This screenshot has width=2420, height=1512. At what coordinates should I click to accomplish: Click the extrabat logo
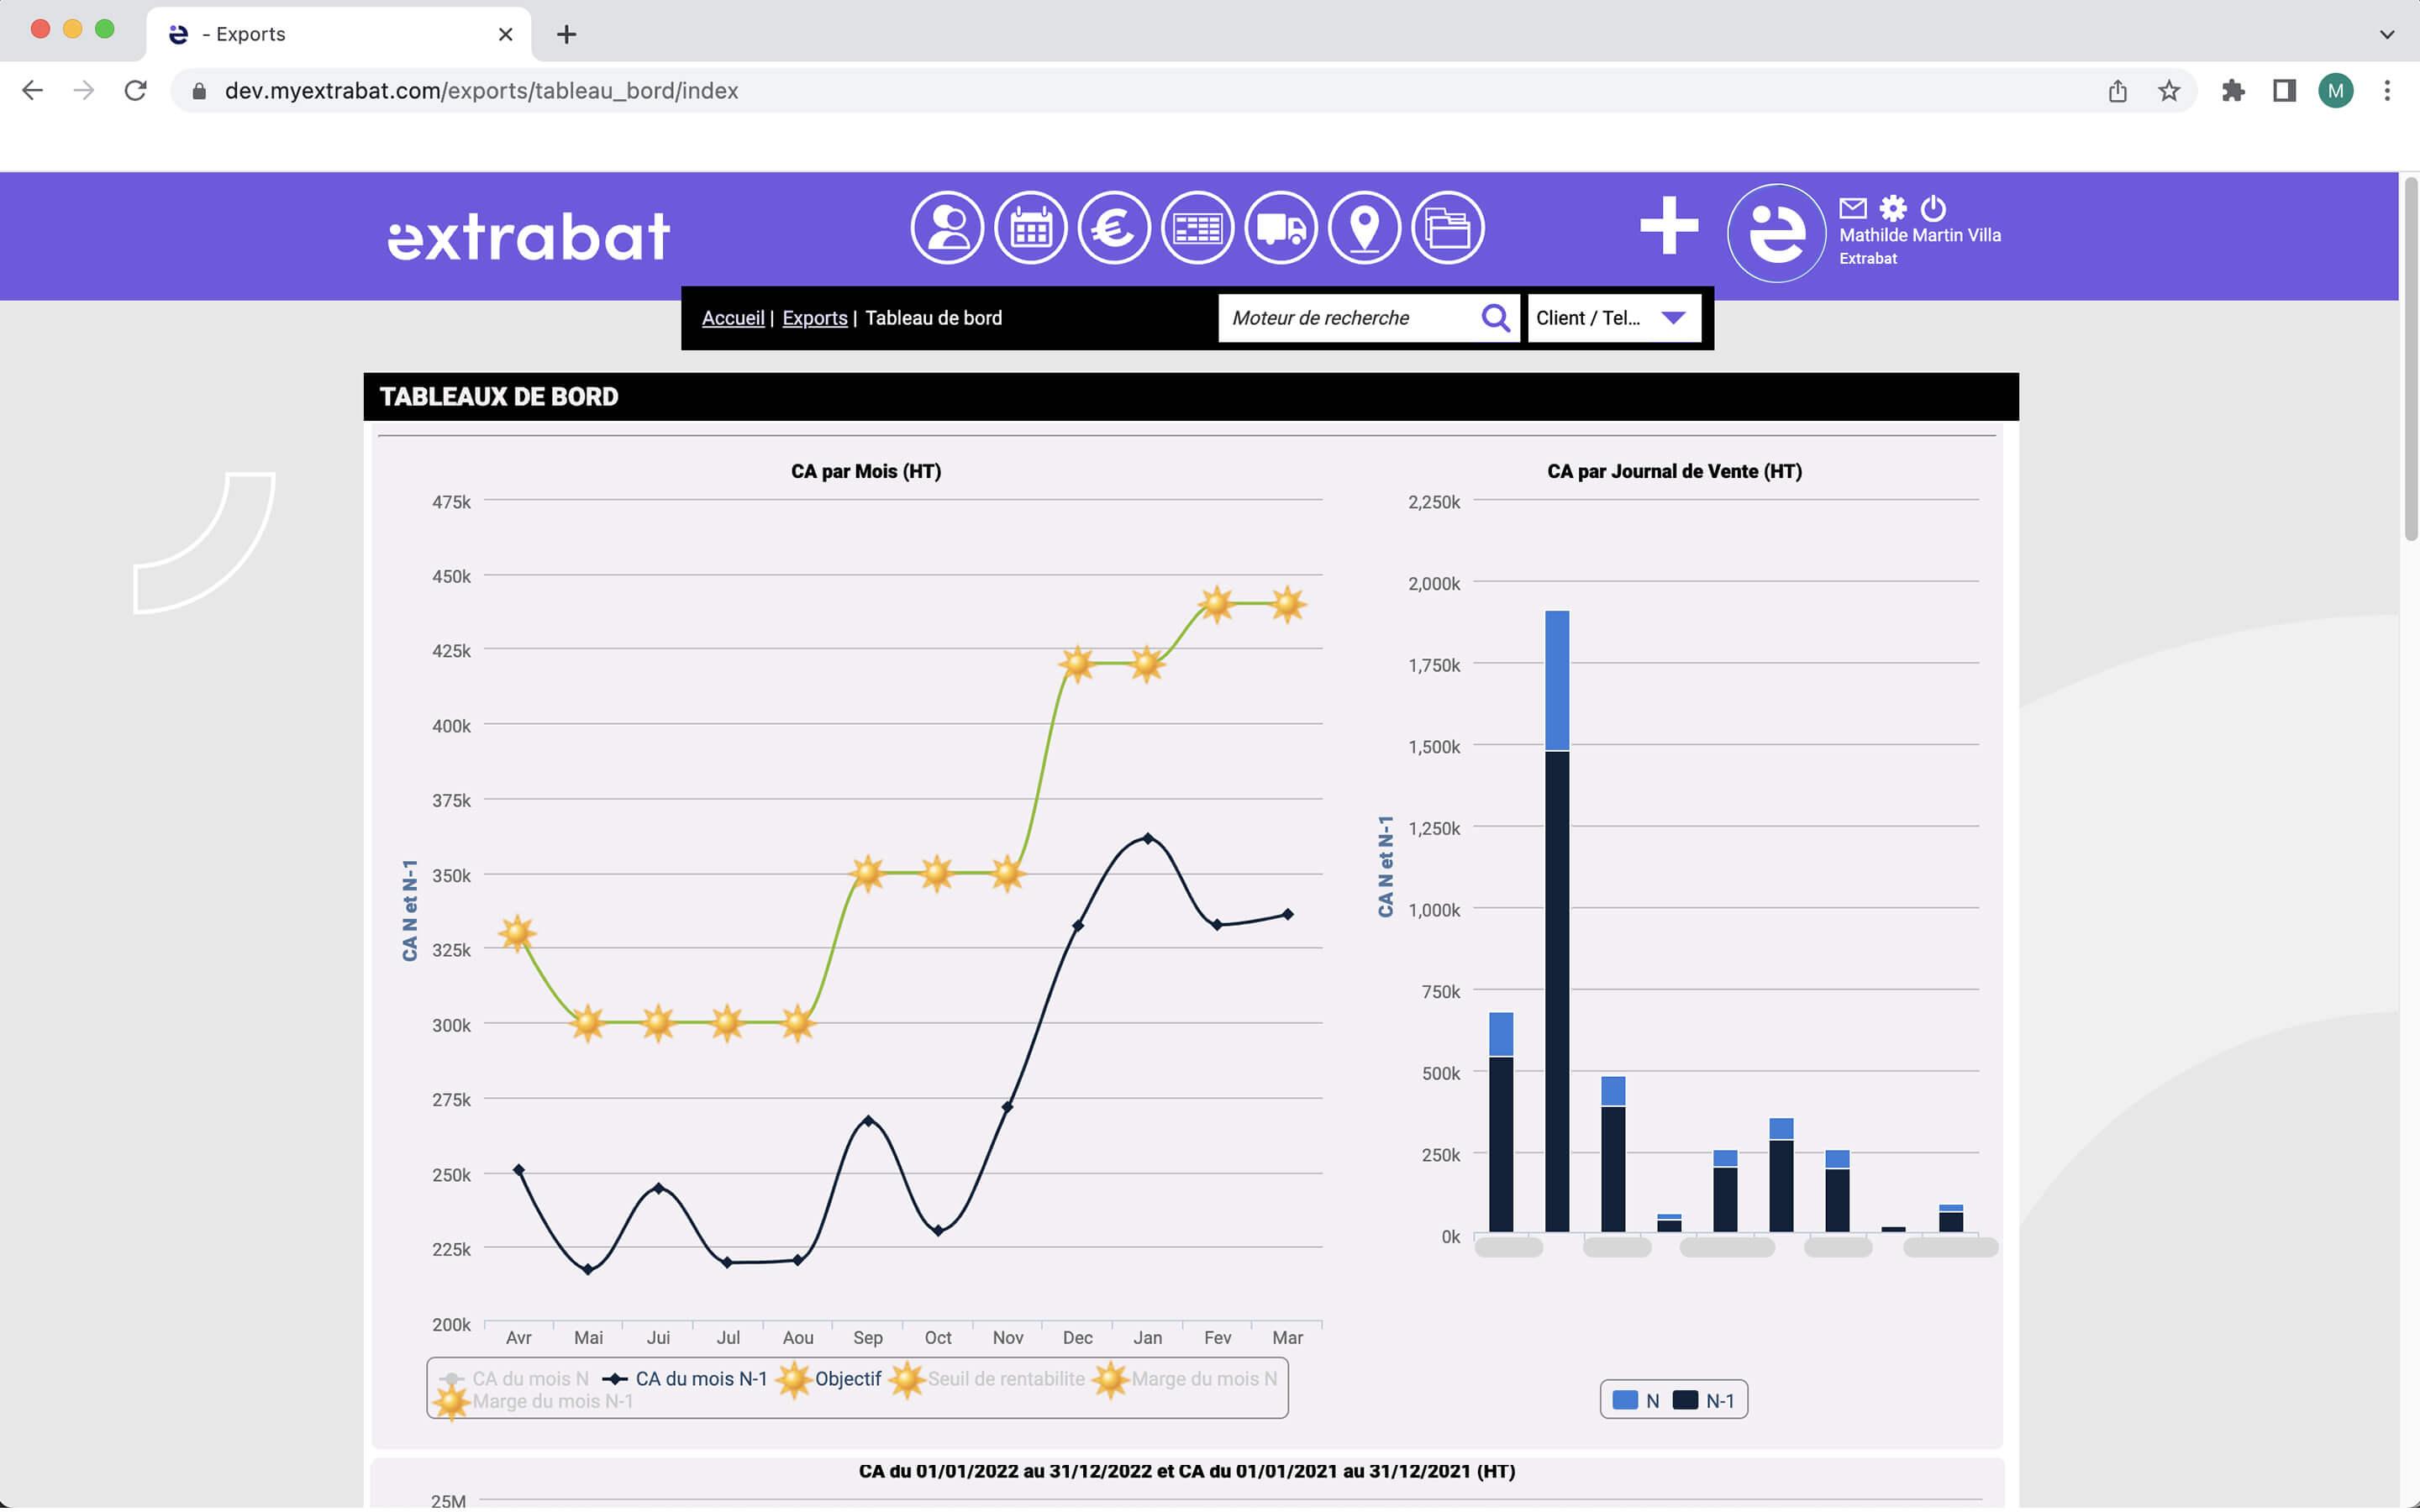pos(528,236)
